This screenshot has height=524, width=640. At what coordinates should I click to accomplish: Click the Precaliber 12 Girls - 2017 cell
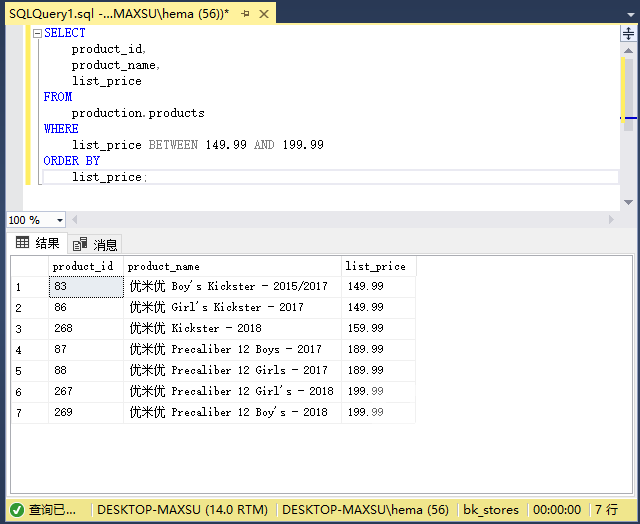(232, 371)
